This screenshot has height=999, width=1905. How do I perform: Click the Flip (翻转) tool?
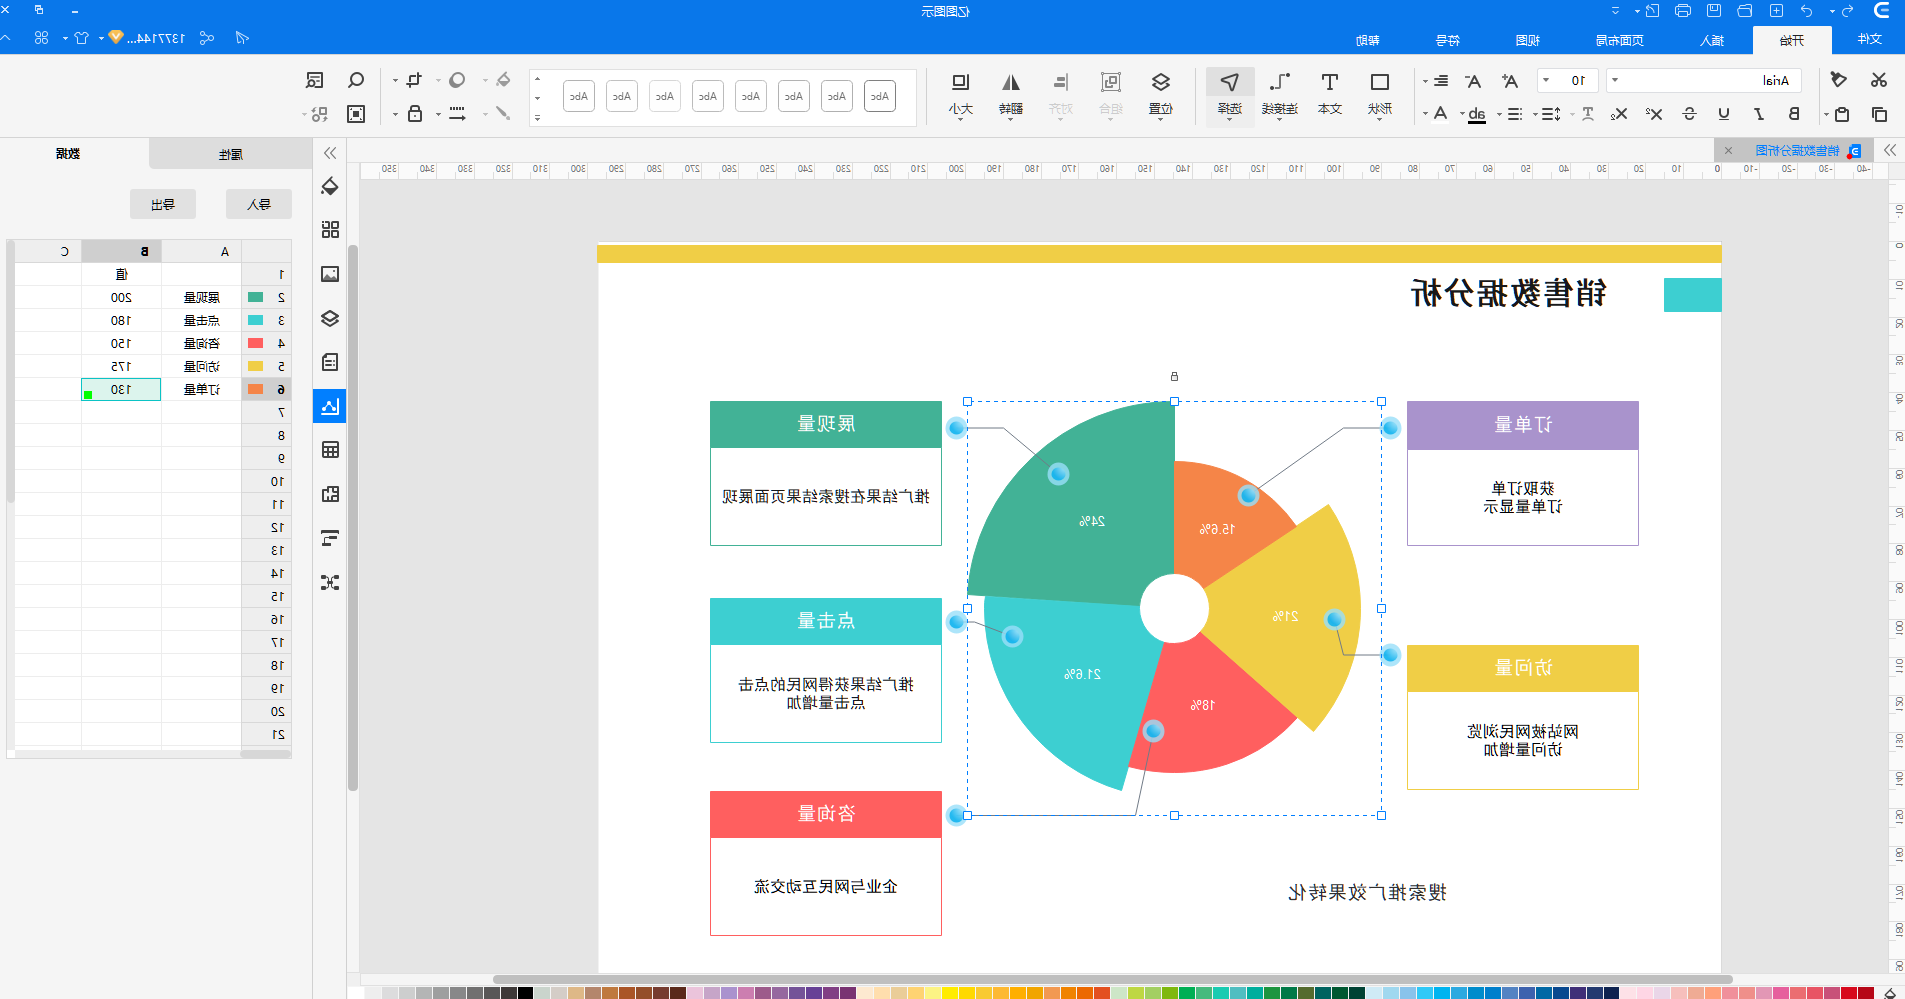click(1011, 94)
